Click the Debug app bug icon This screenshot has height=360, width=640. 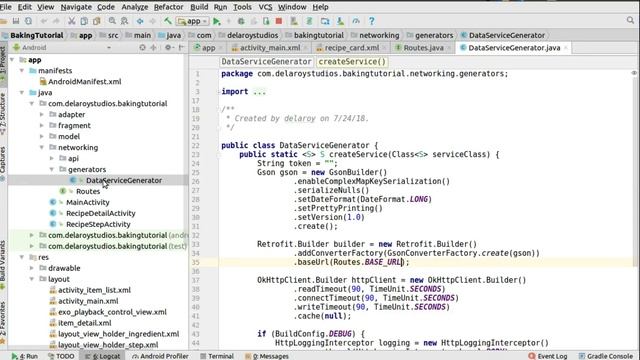[x=241, y=21]
